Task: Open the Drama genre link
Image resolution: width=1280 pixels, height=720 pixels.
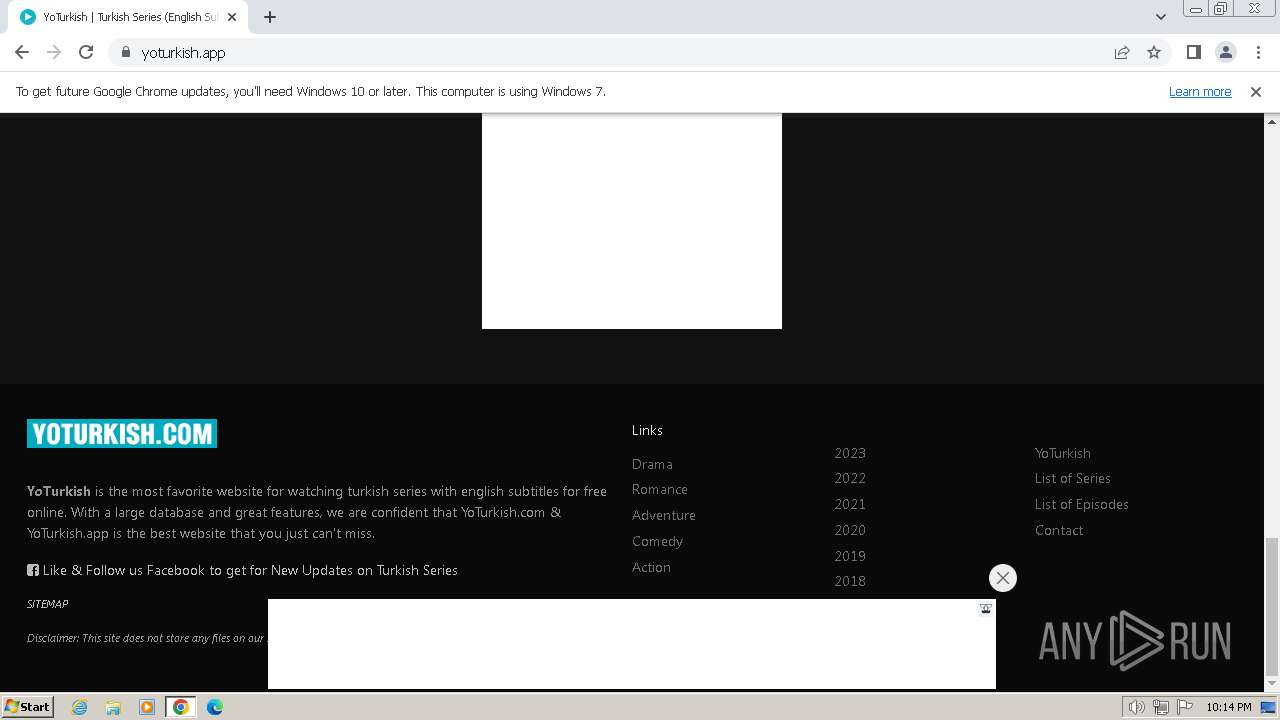Action: [652, 464]
